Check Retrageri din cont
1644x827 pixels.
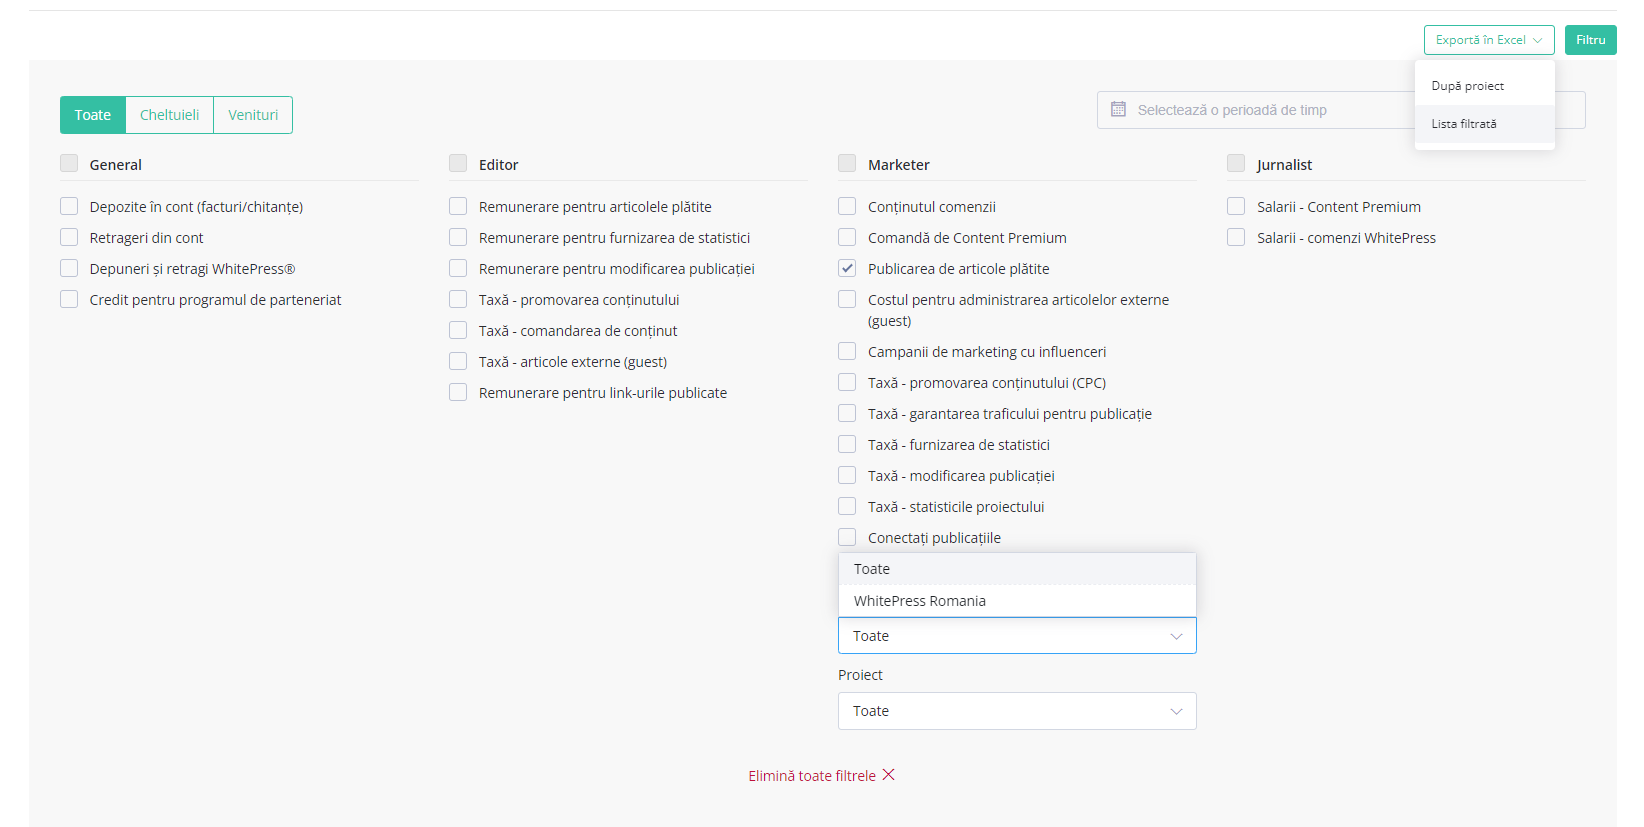click(x=69, y=237)
